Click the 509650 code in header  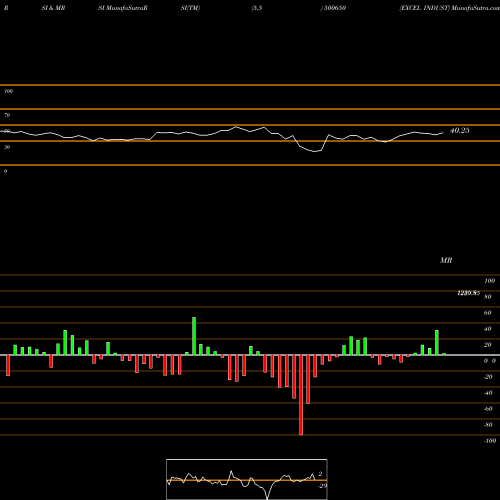click(x=335, y=8)
